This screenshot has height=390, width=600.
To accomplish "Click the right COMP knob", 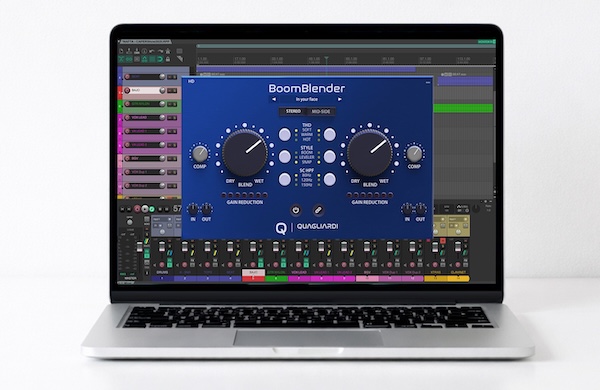I will click(x=414, y=154).
